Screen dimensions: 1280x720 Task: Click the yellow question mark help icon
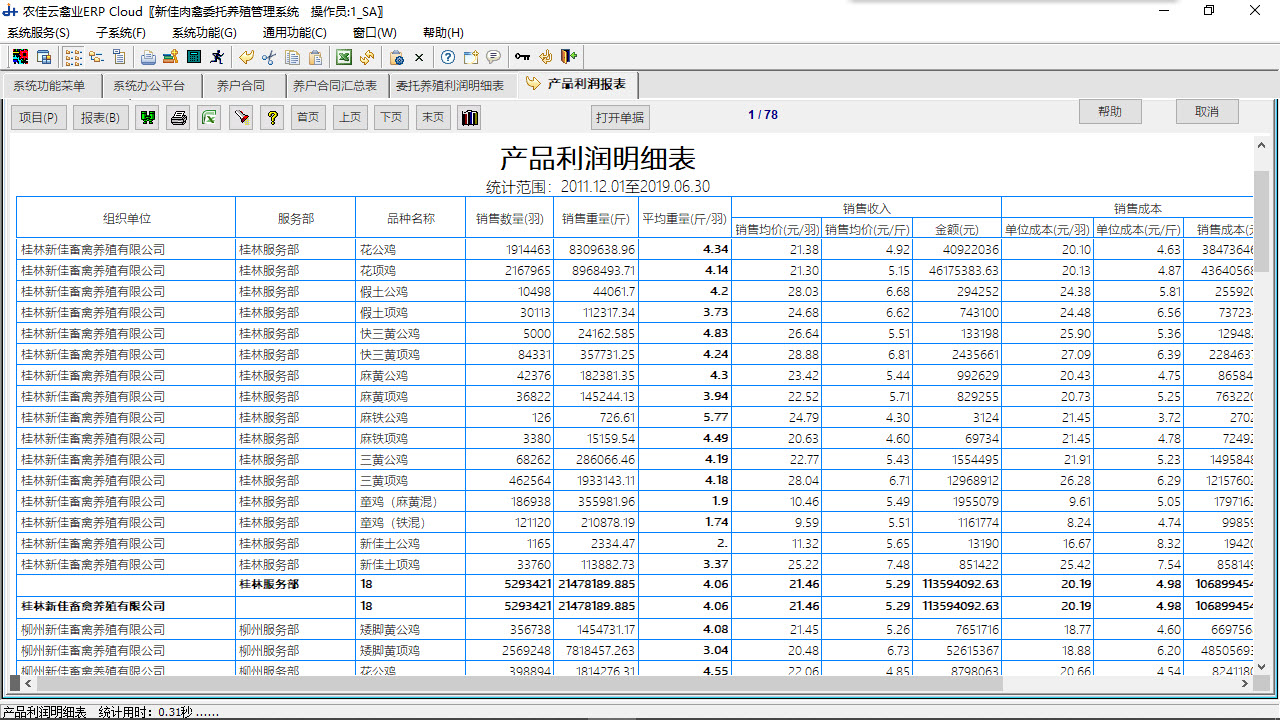click(x=272, y=118)
